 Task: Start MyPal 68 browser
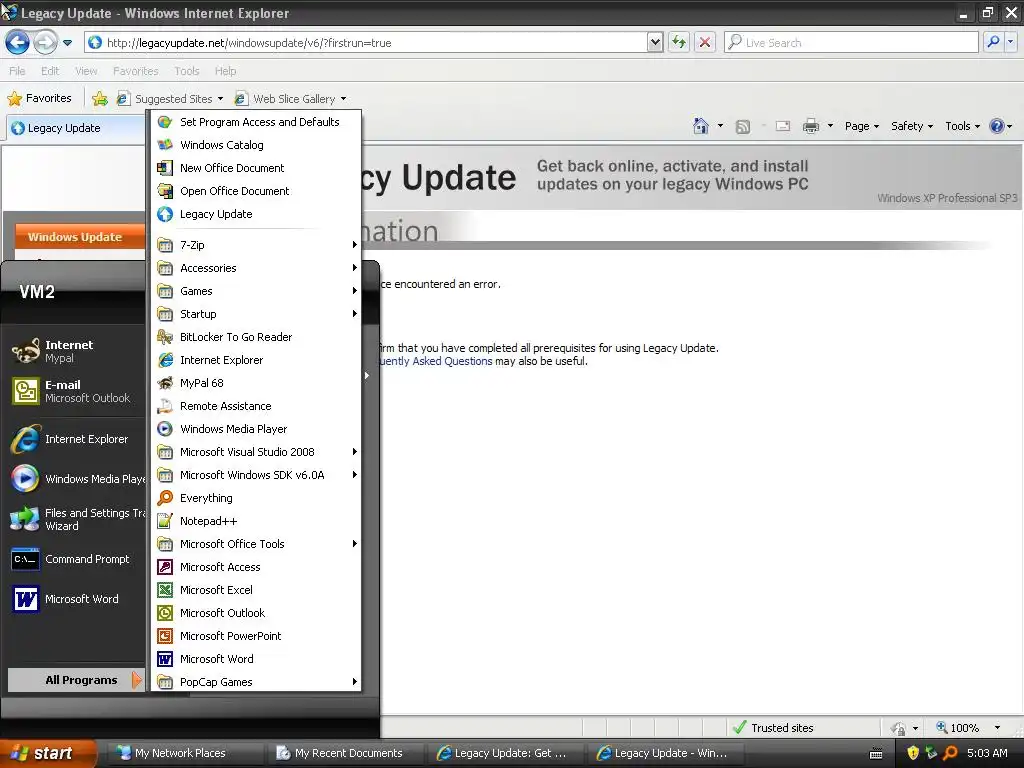click(x=256, y=383)
